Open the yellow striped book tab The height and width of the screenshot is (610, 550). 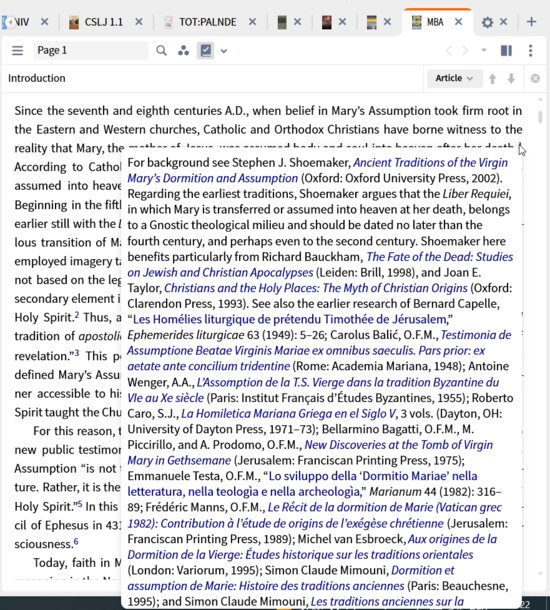[372, 22]
